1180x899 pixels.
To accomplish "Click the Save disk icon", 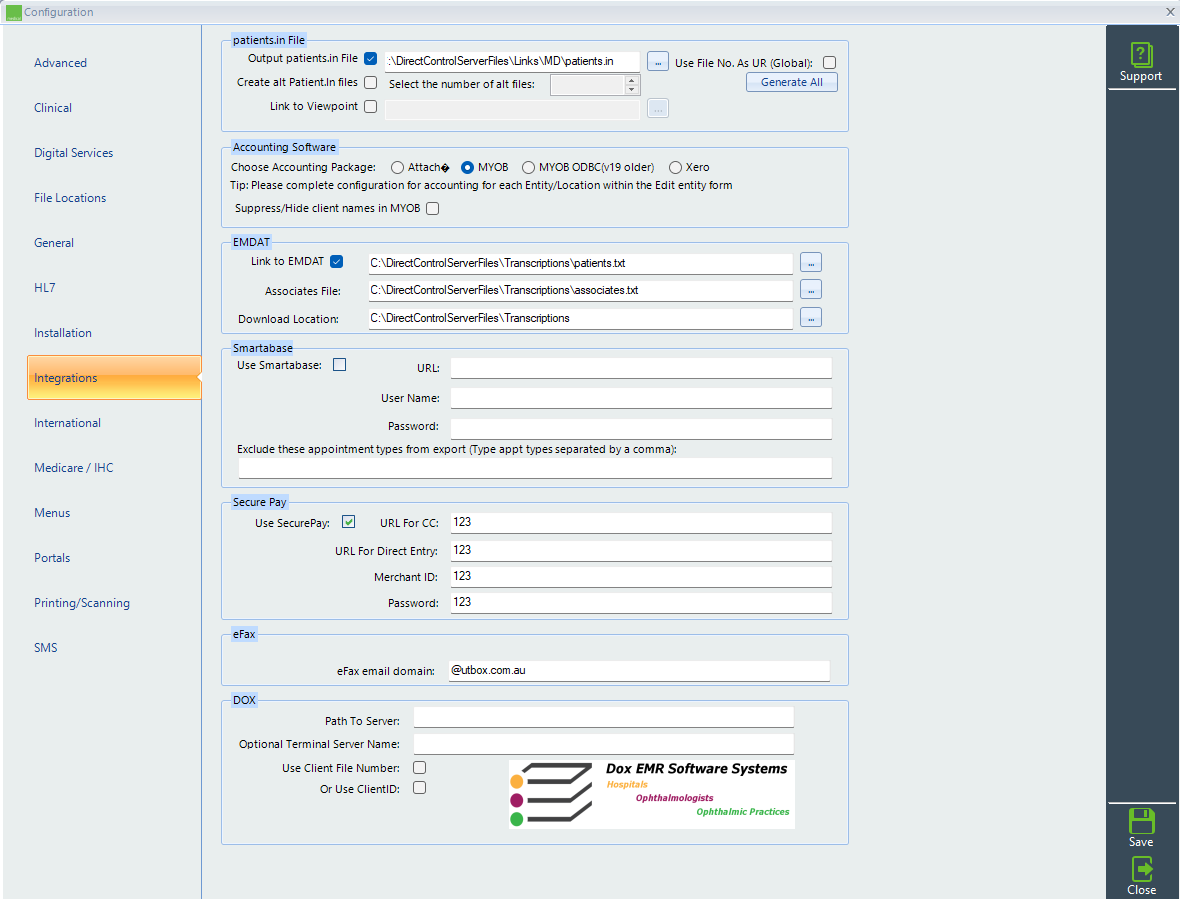I will point(1141,821).
